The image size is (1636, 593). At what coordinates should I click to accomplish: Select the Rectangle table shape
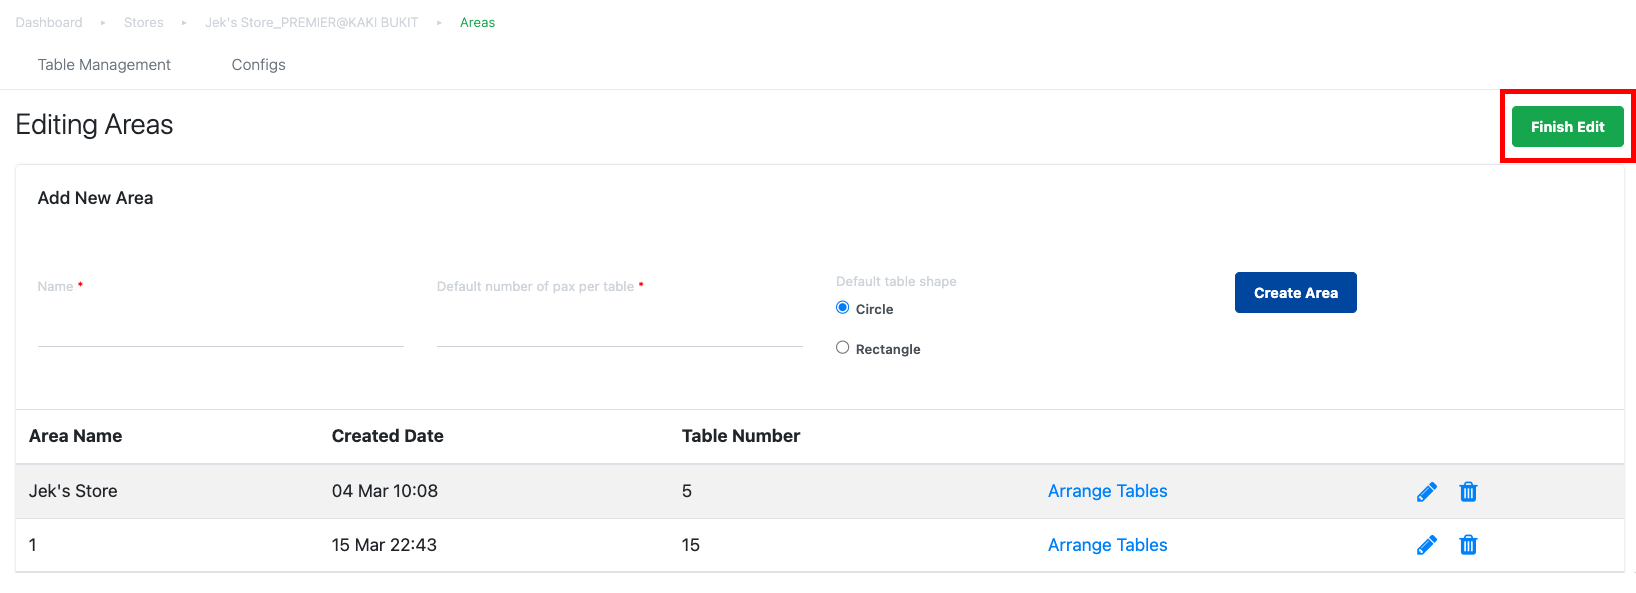tap(843, 348)
